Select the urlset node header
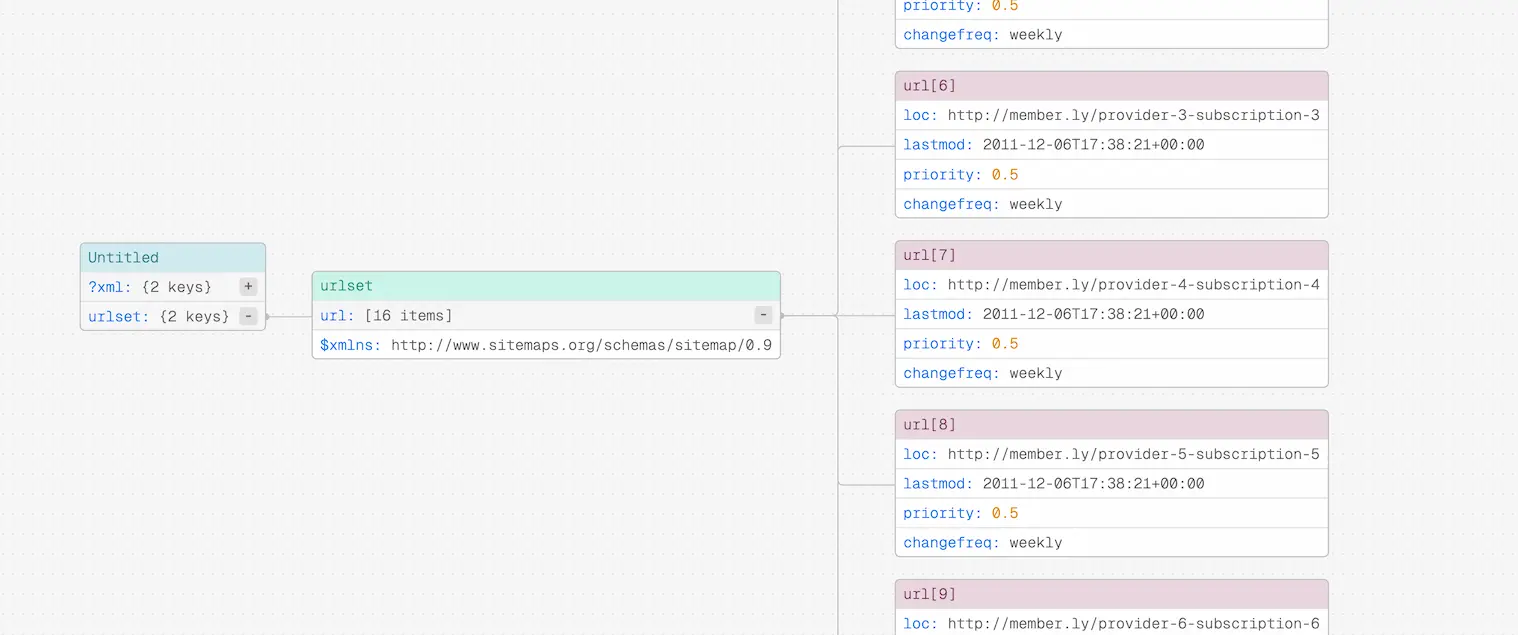This screenshot has height=635, width=1518. 546,286
